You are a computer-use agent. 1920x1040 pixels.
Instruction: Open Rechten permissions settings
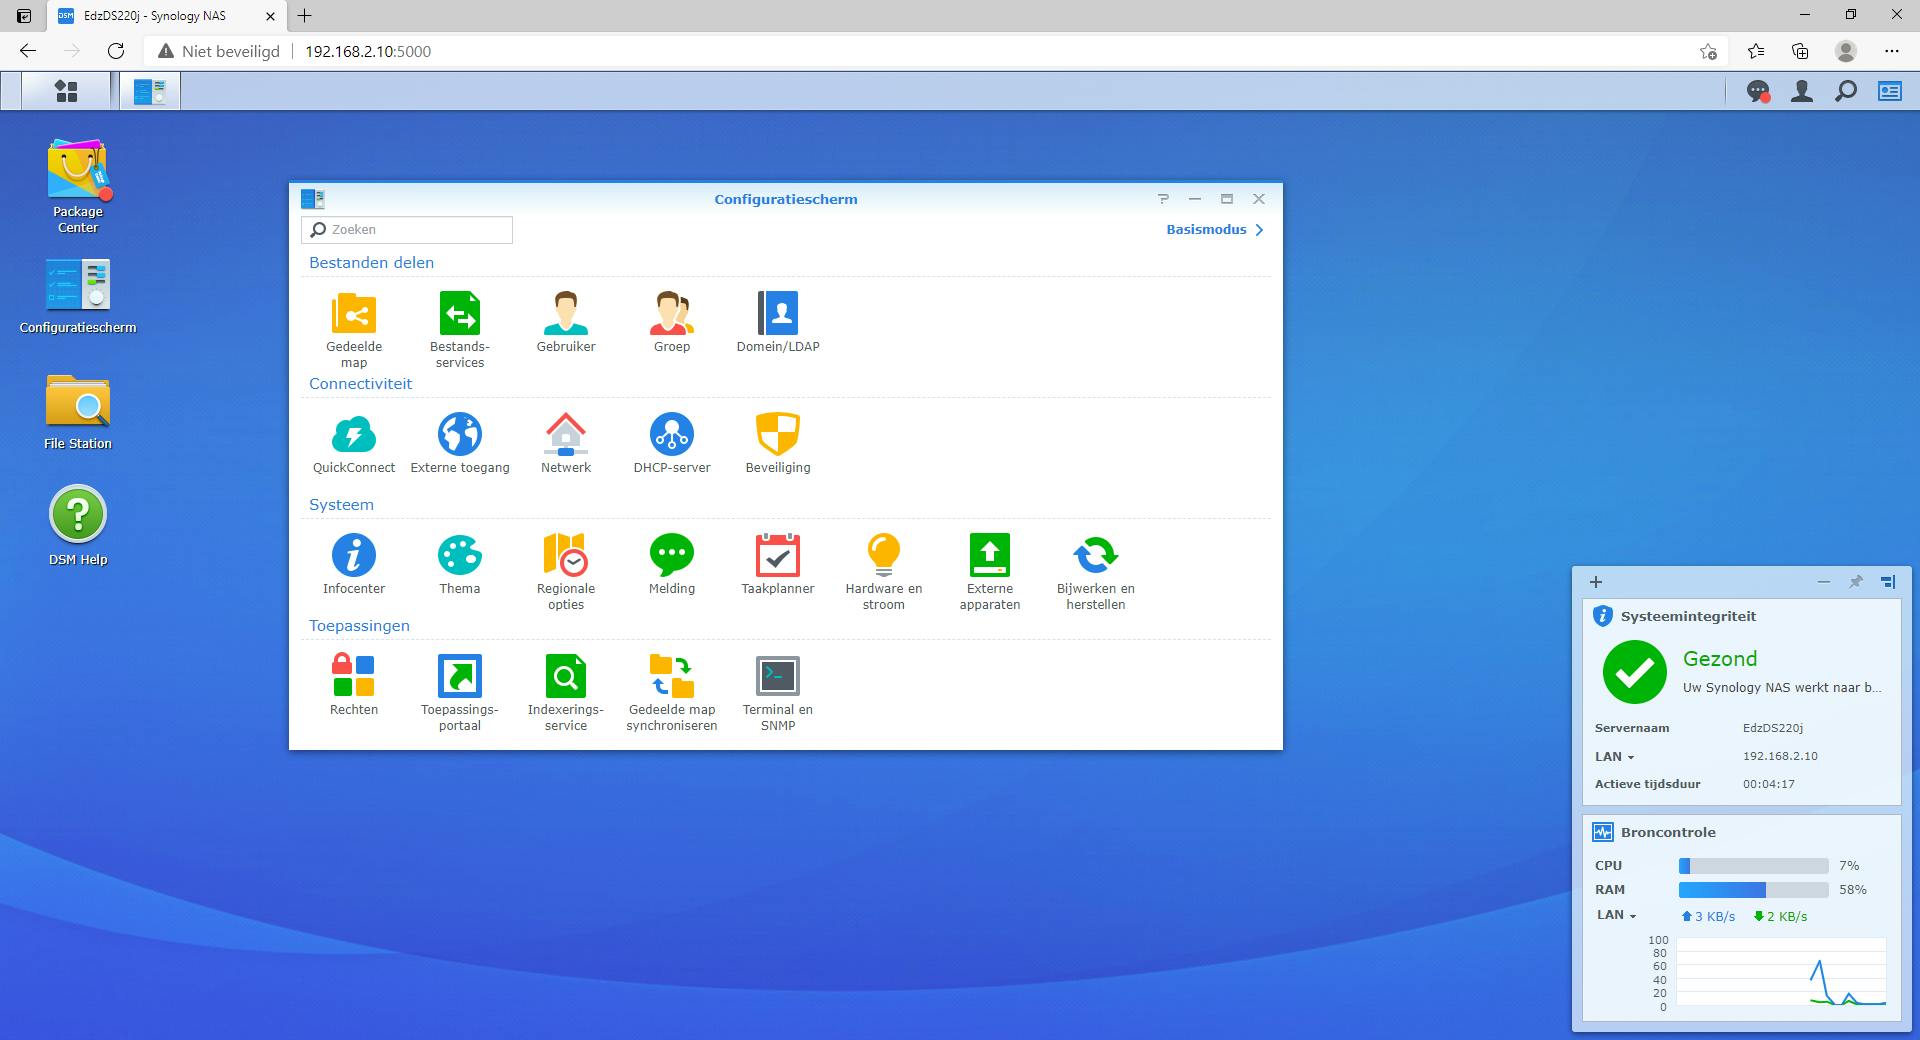(354, 685)
